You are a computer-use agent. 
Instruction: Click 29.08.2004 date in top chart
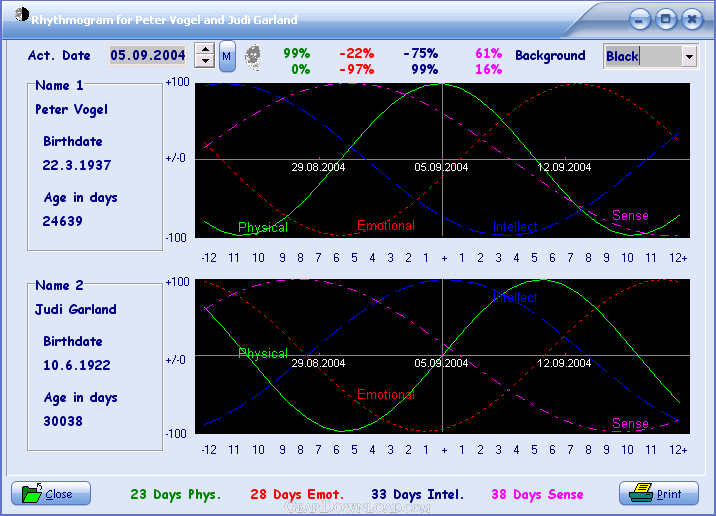[318, 168]
